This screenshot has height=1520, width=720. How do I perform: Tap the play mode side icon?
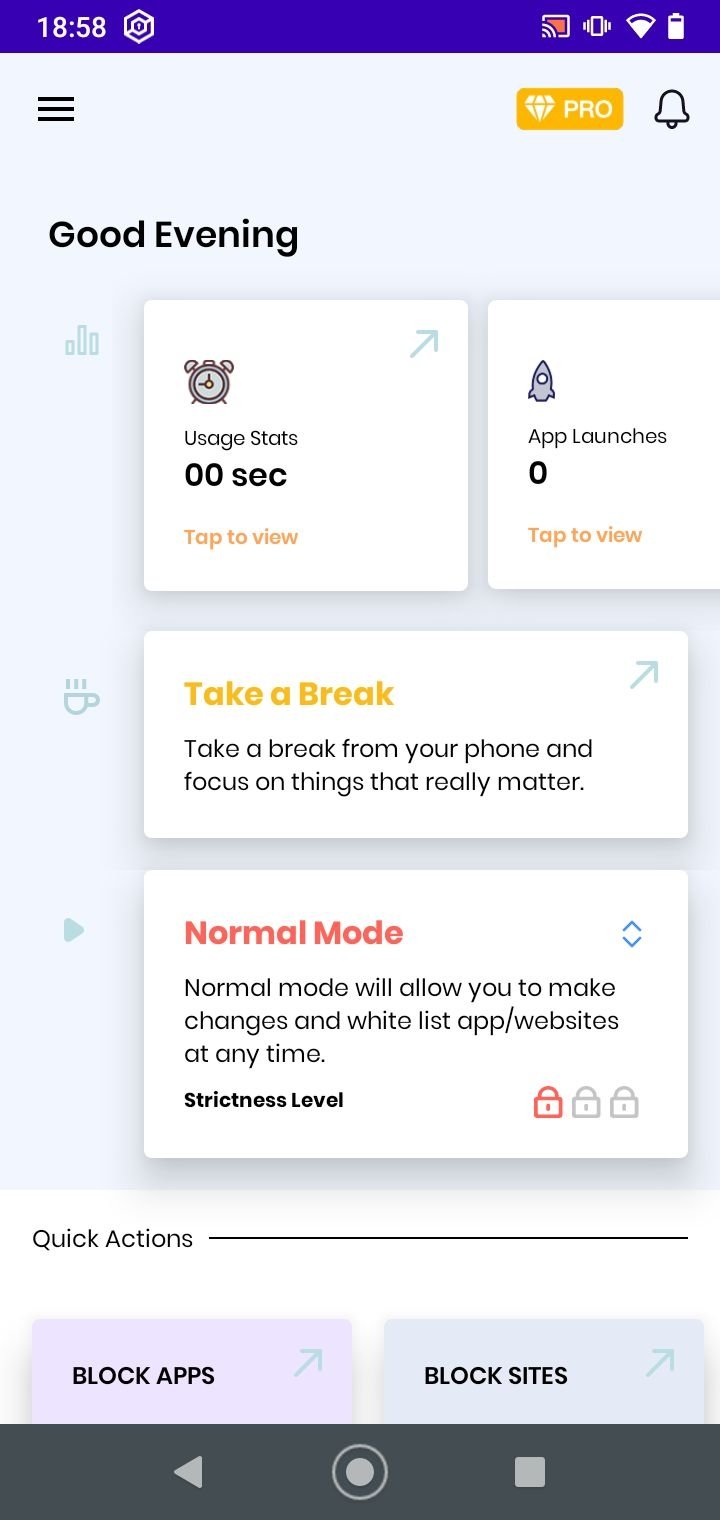73,930
